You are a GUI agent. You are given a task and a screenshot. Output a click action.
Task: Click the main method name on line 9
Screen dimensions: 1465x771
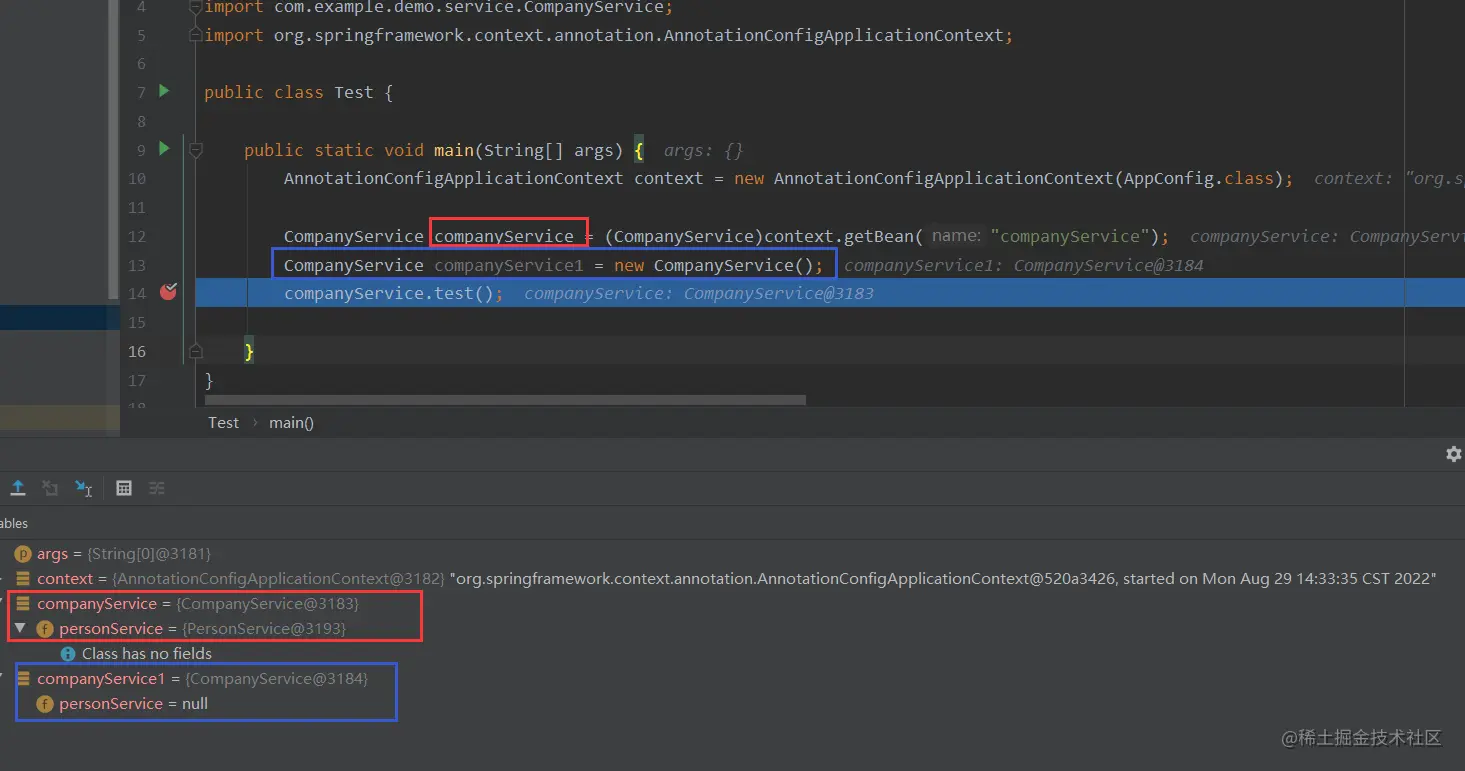454,150
